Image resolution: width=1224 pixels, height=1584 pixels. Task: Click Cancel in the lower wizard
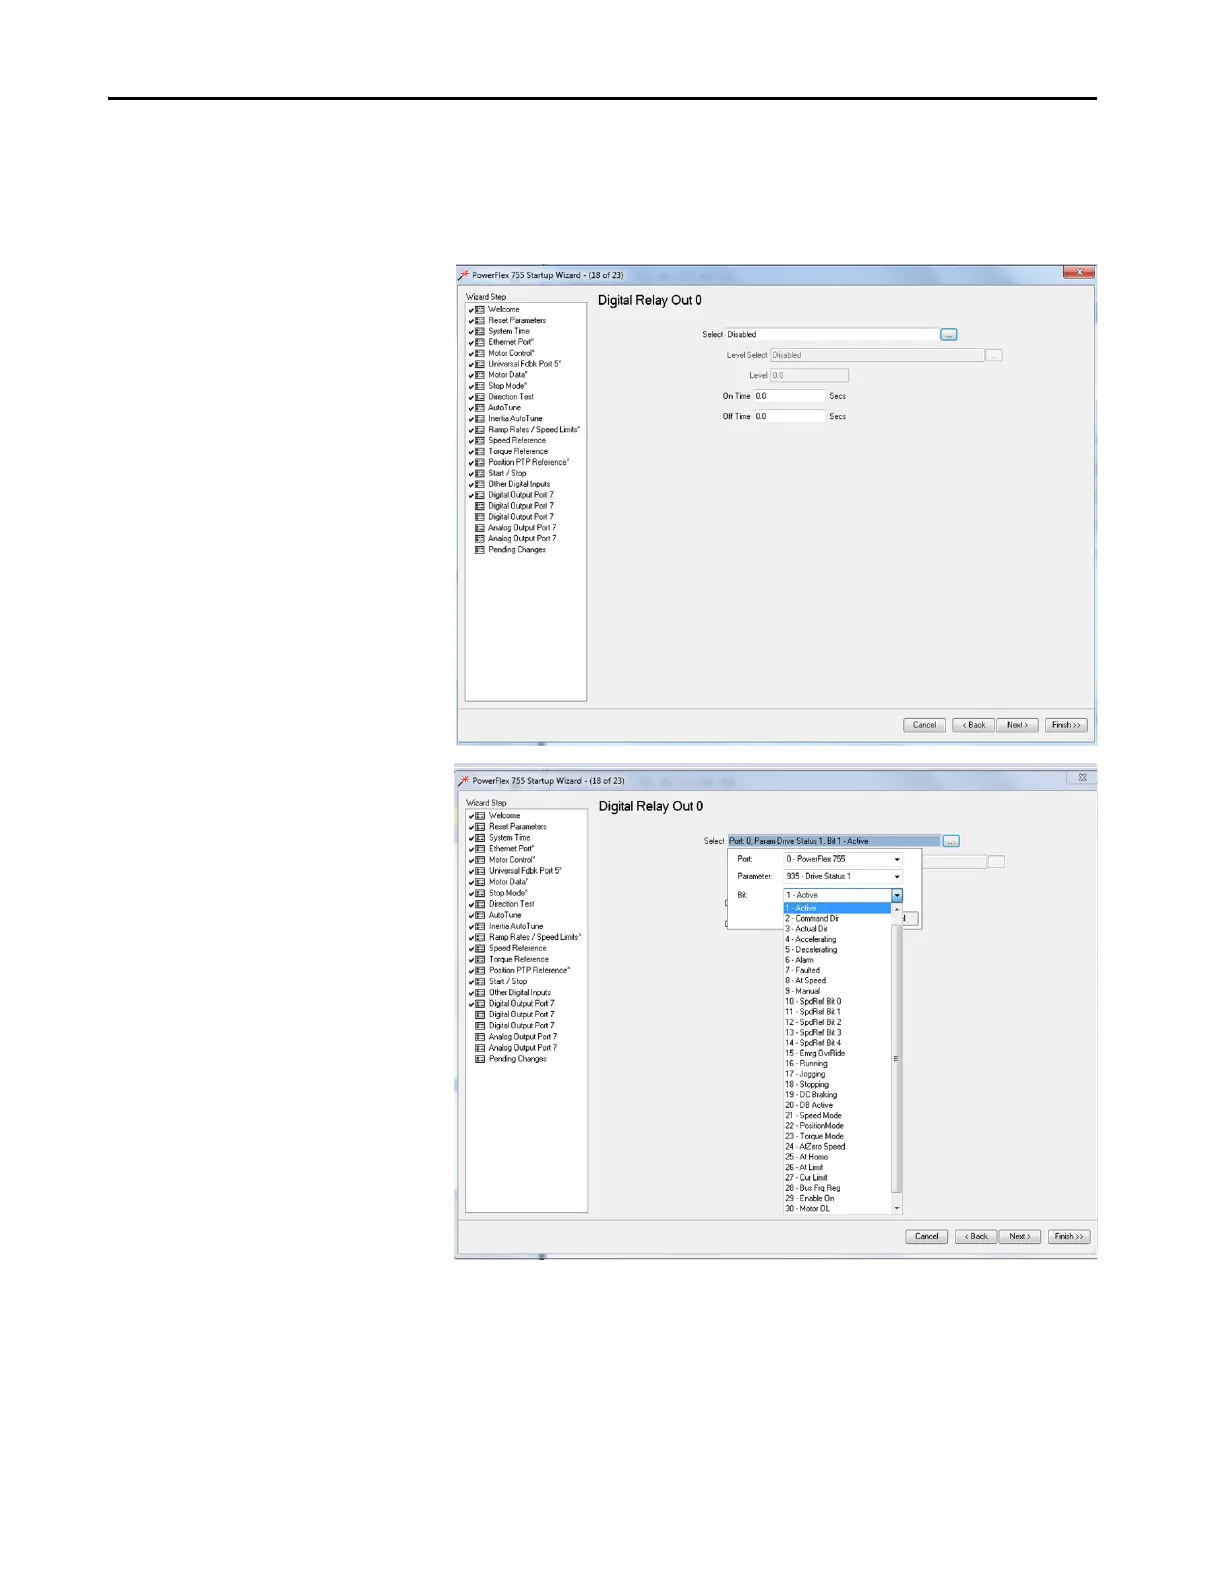pos(927,1237)
